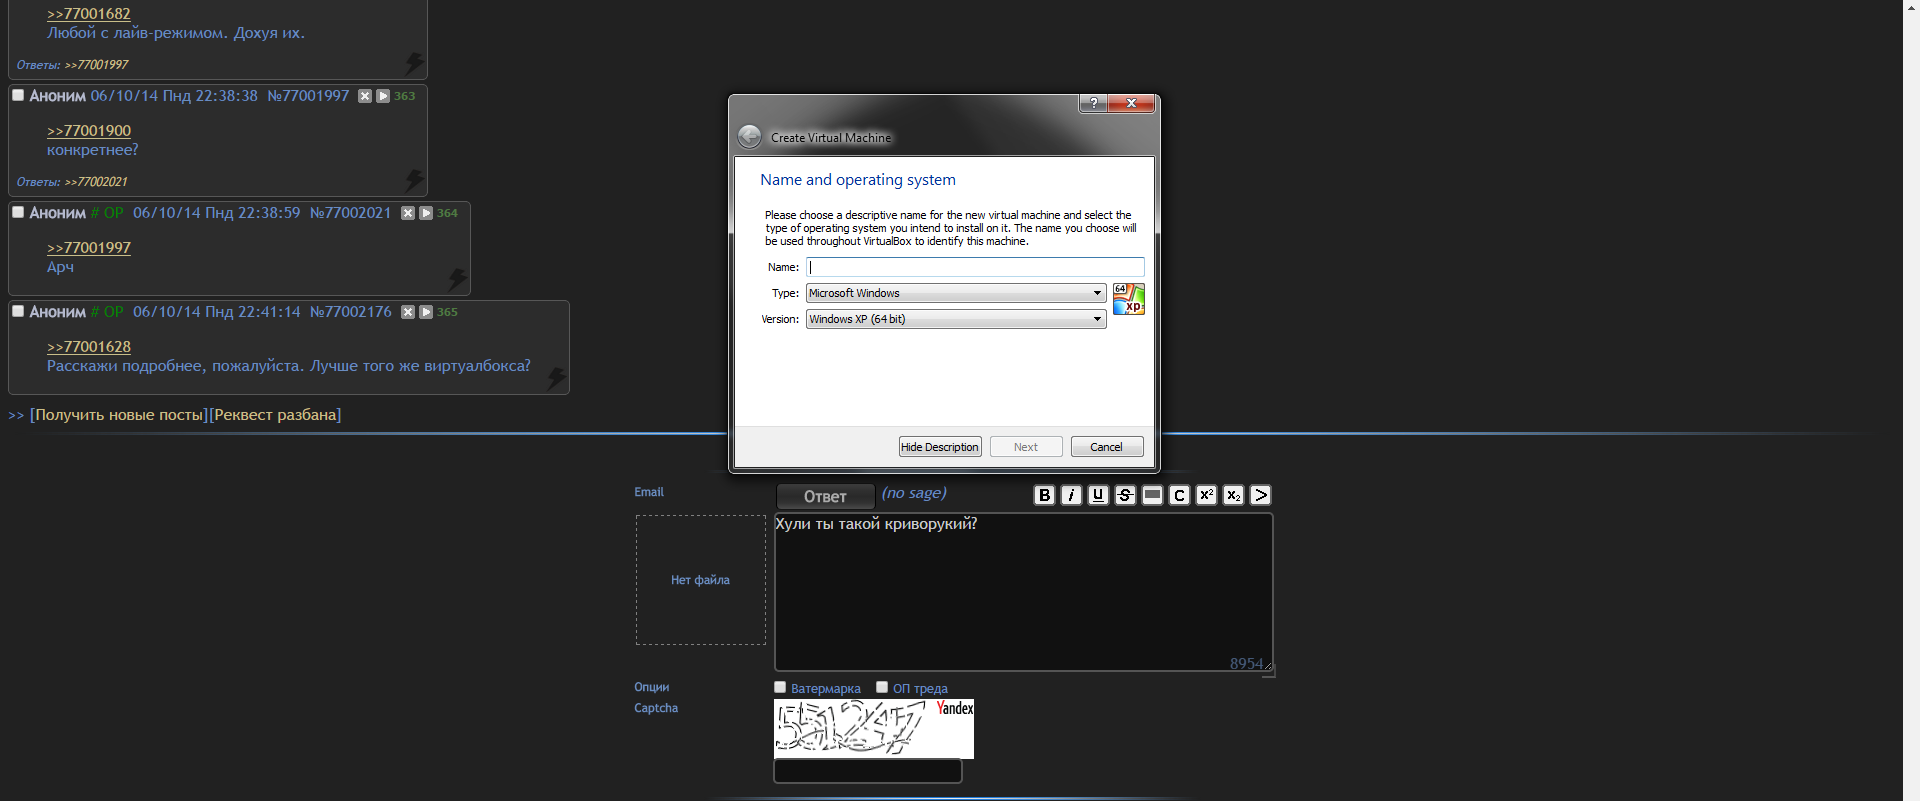1920x801 pixels.
Task: Click post number №77002176
Action: coord(350,312)
